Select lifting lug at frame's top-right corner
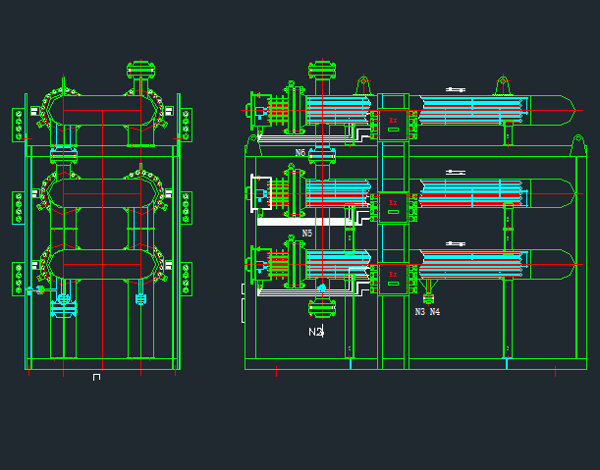The image size is (600, 470). tap(577, 144)
